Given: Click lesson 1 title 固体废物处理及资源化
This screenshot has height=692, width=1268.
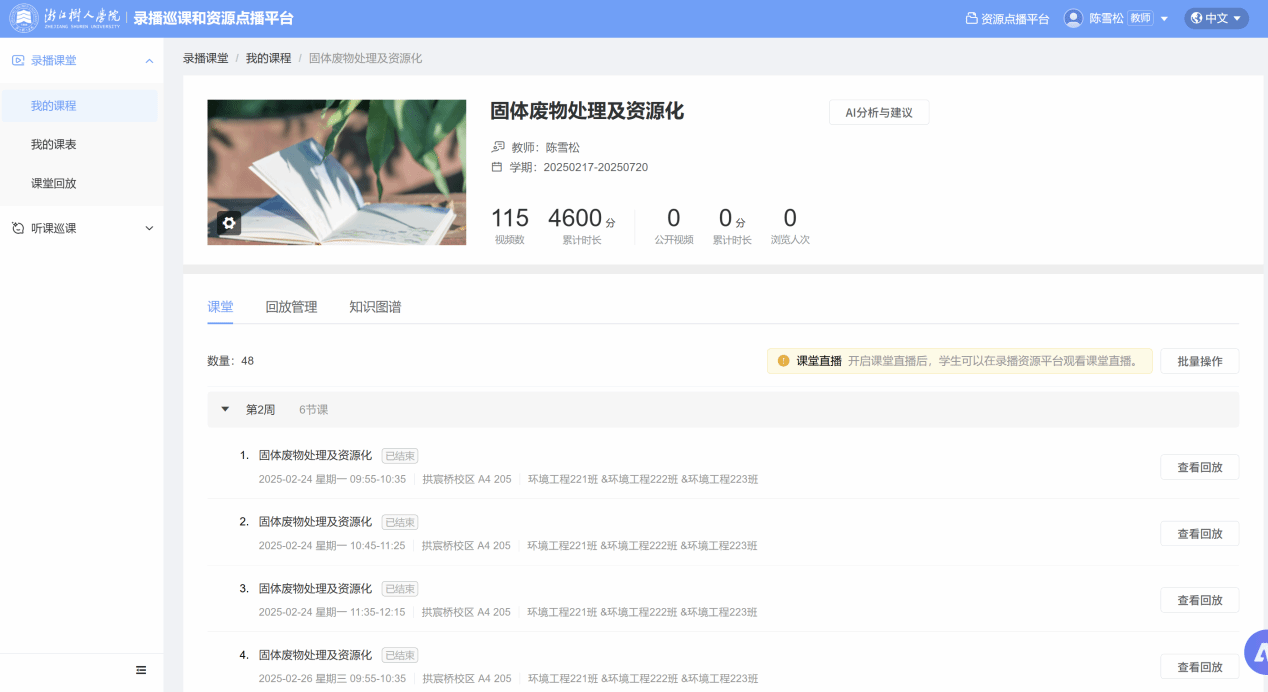Looking at the screenshot, I should click(x=315, y=455).
